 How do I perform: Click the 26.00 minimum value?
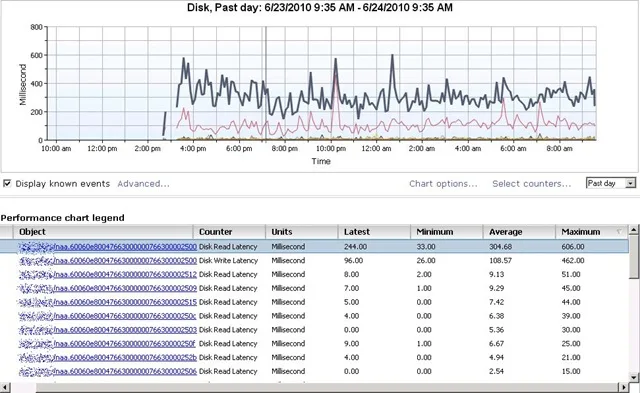426,260
